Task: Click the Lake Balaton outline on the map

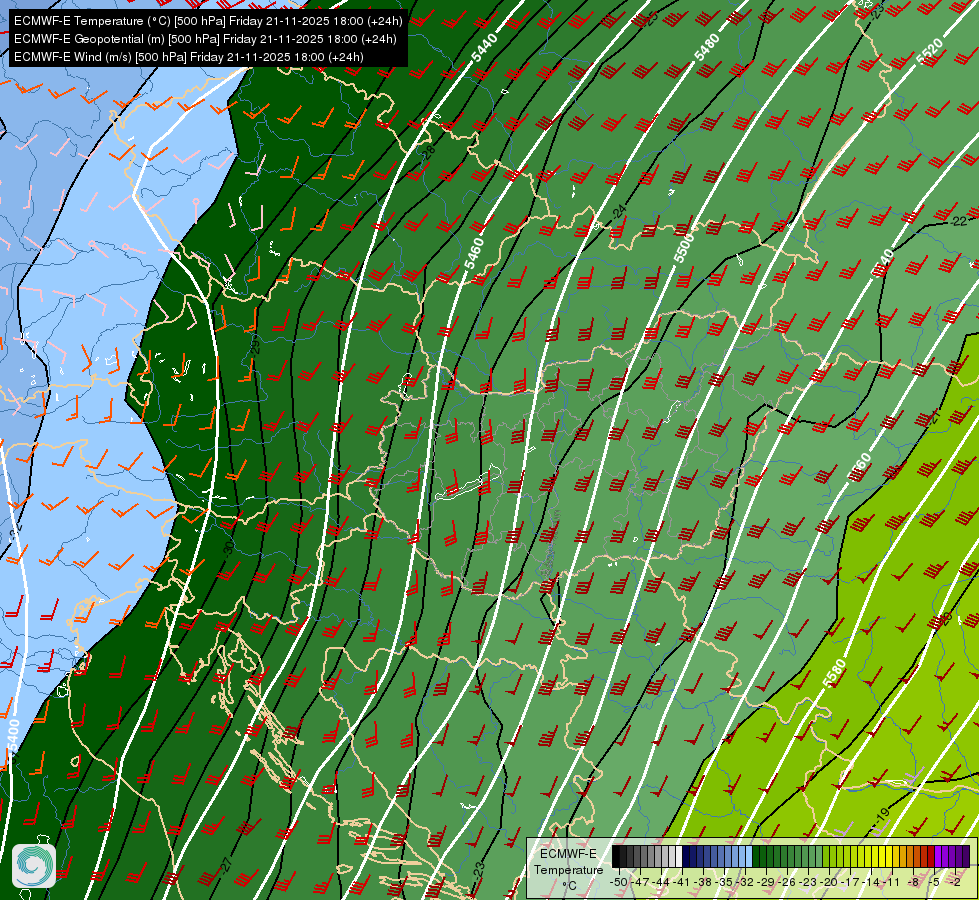Action: 468,484
